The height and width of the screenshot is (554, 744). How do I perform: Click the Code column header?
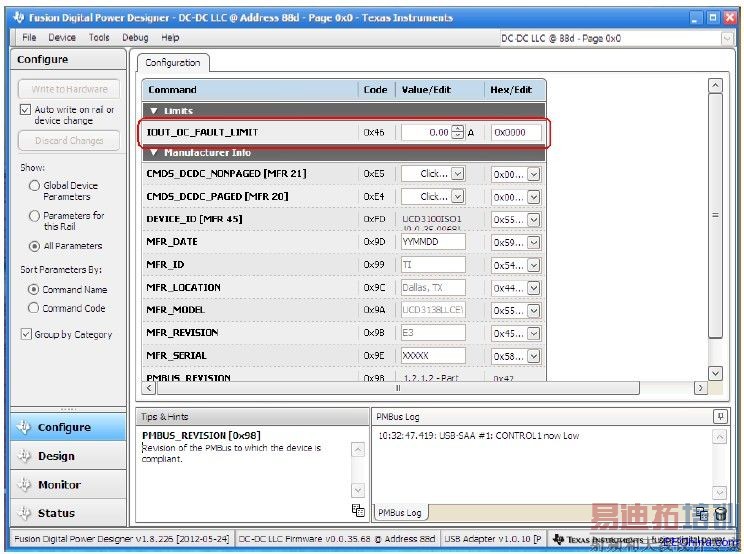point(376,90)
